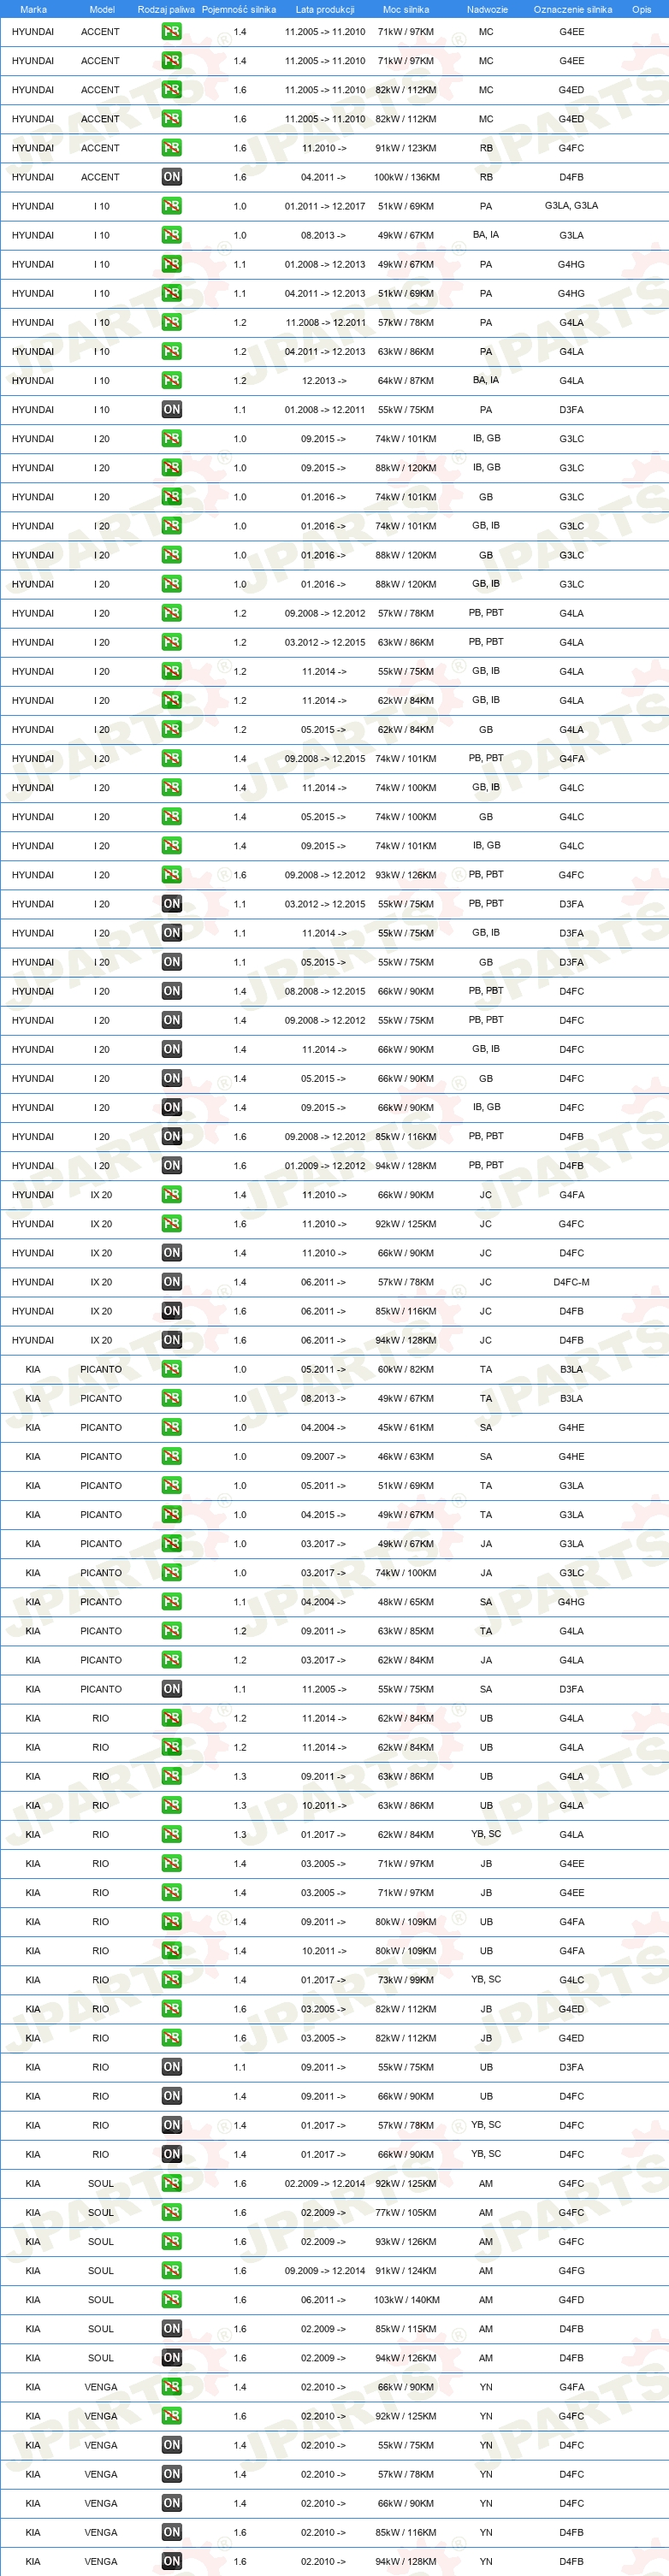Click diesel icon in Venga 55kW / 75KM row
The height and width of the screenshot is (2576, 669).
[172, 2445]
